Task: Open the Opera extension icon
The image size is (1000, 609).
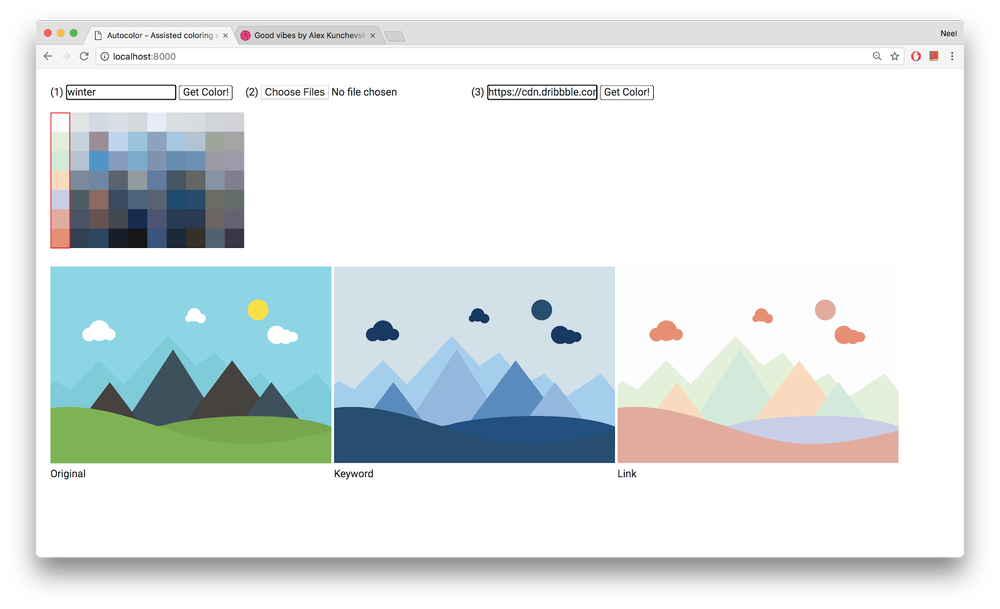Action: [916, 57]
